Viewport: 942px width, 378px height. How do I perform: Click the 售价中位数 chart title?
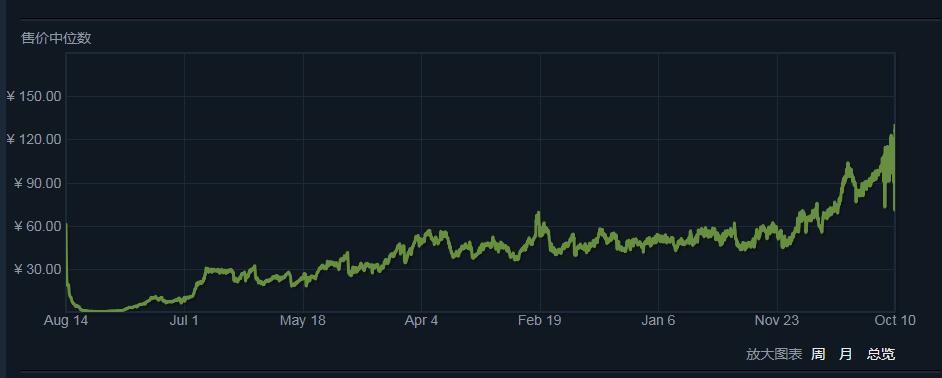pos(56,38)
